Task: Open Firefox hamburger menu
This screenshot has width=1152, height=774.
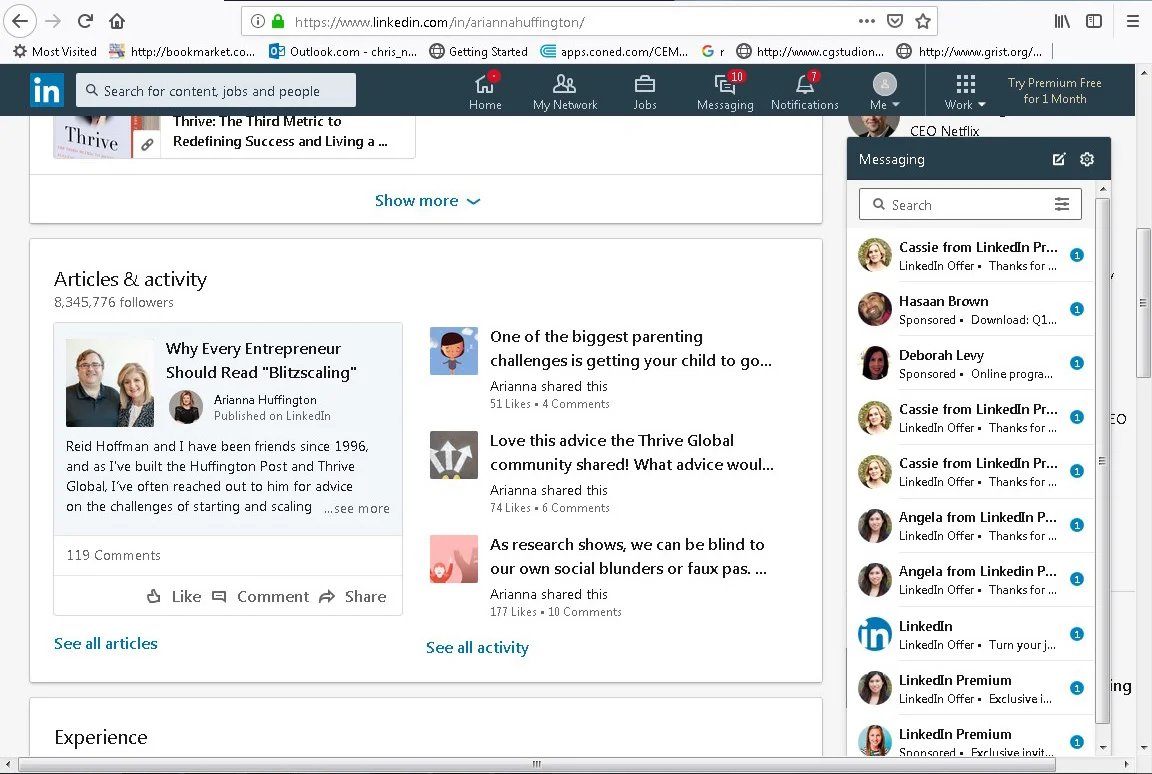Action: (x=1133, y=21)
